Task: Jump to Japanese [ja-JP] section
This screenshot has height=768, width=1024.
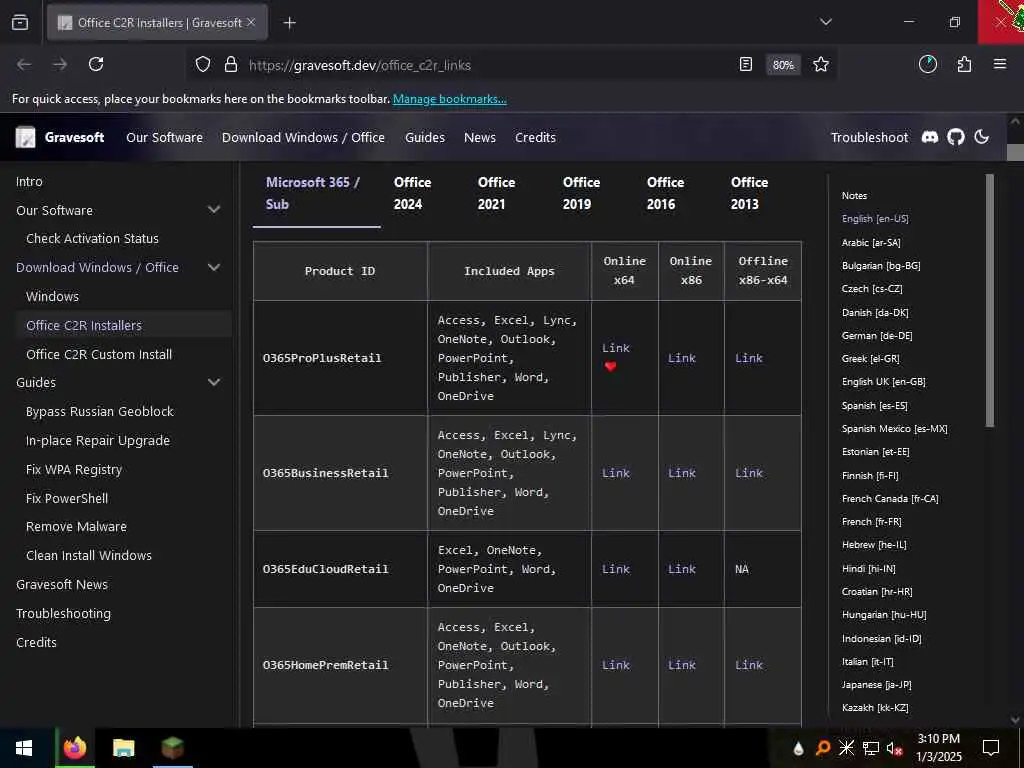Action: click(876, 684)
